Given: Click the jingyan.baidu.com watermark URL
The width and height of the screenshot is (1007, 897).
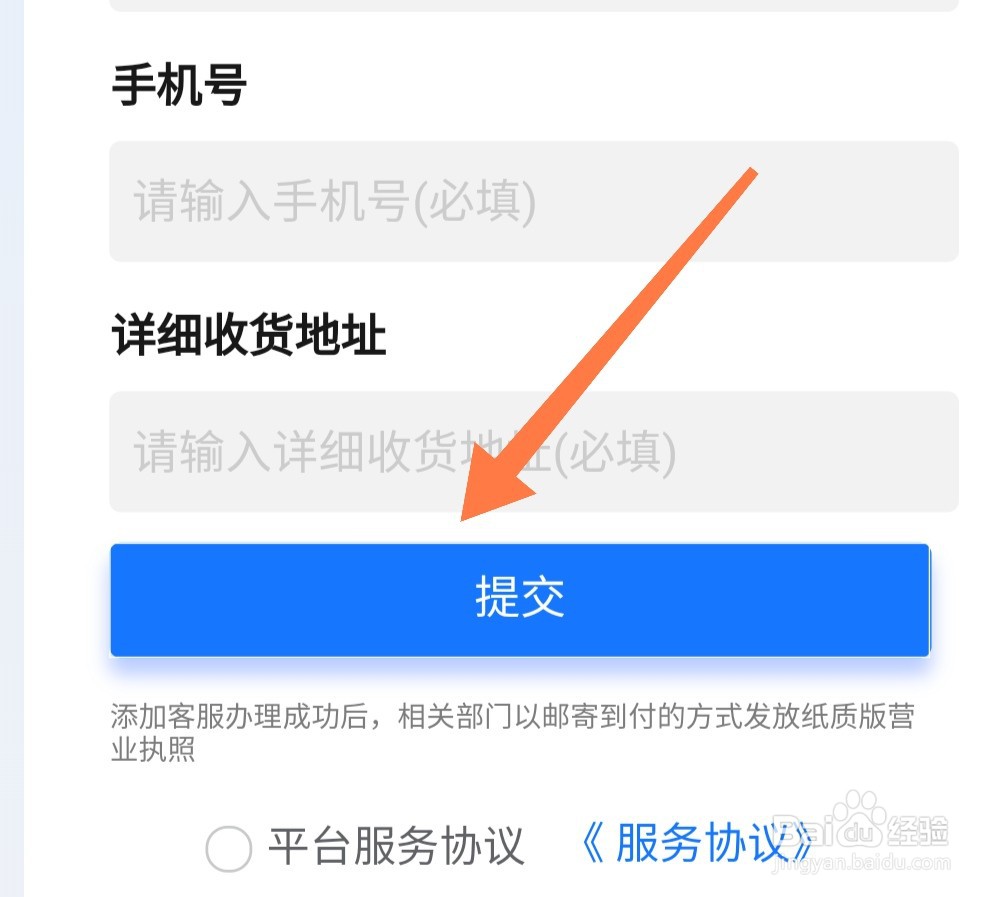Looking at the screenshot, I should (861, 864).
